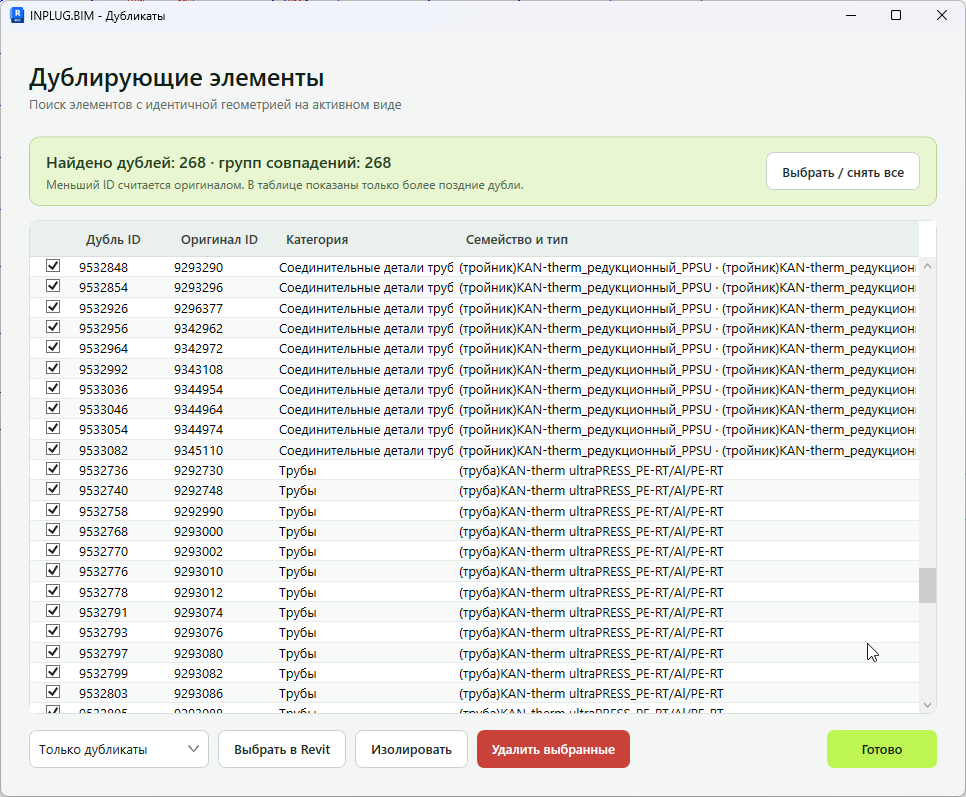This screenshot has width=966, height=797.
Task: Sort by the 'Оригинал ID' column header
Action: point(219,240)
